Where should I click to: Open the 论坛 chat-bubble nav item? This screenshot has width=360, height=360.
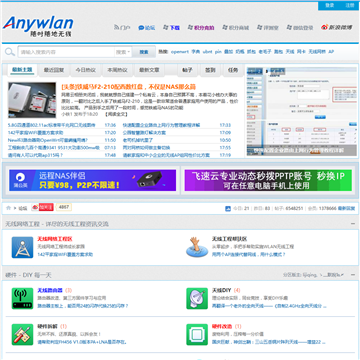point(147,28)
